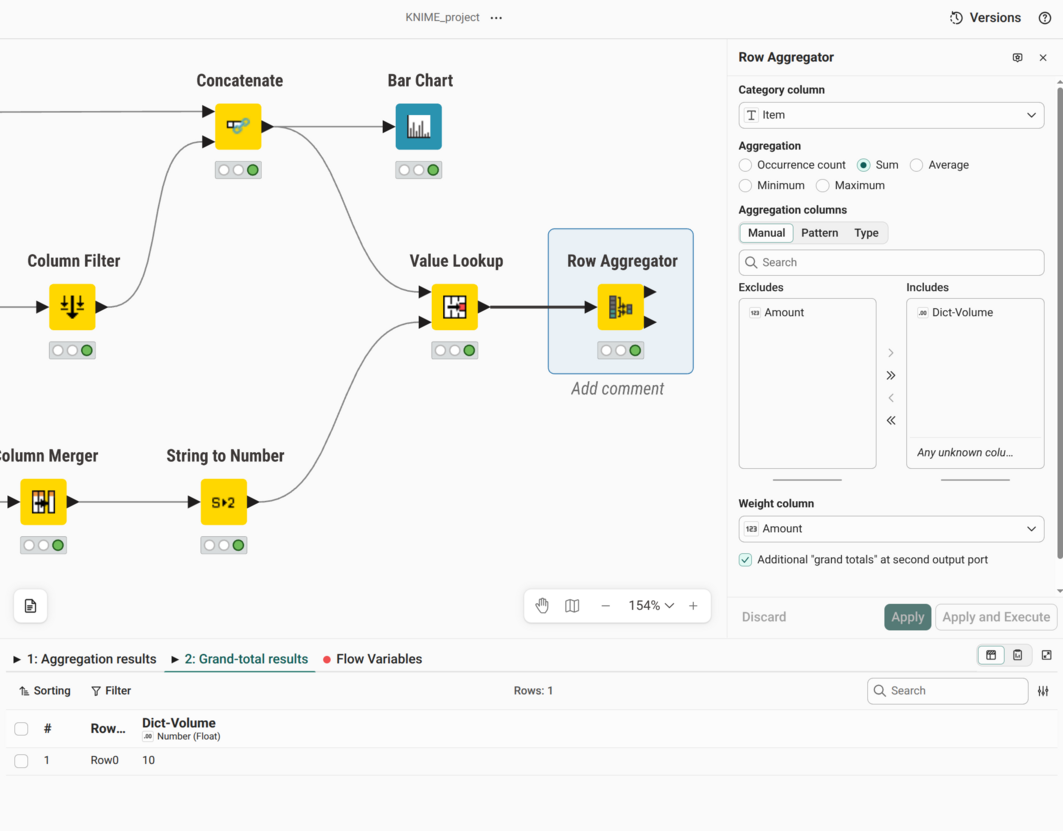Select the Column Merger node icon
The height and width of the screenshot is (831, 1063).
[x=43, y=502]
